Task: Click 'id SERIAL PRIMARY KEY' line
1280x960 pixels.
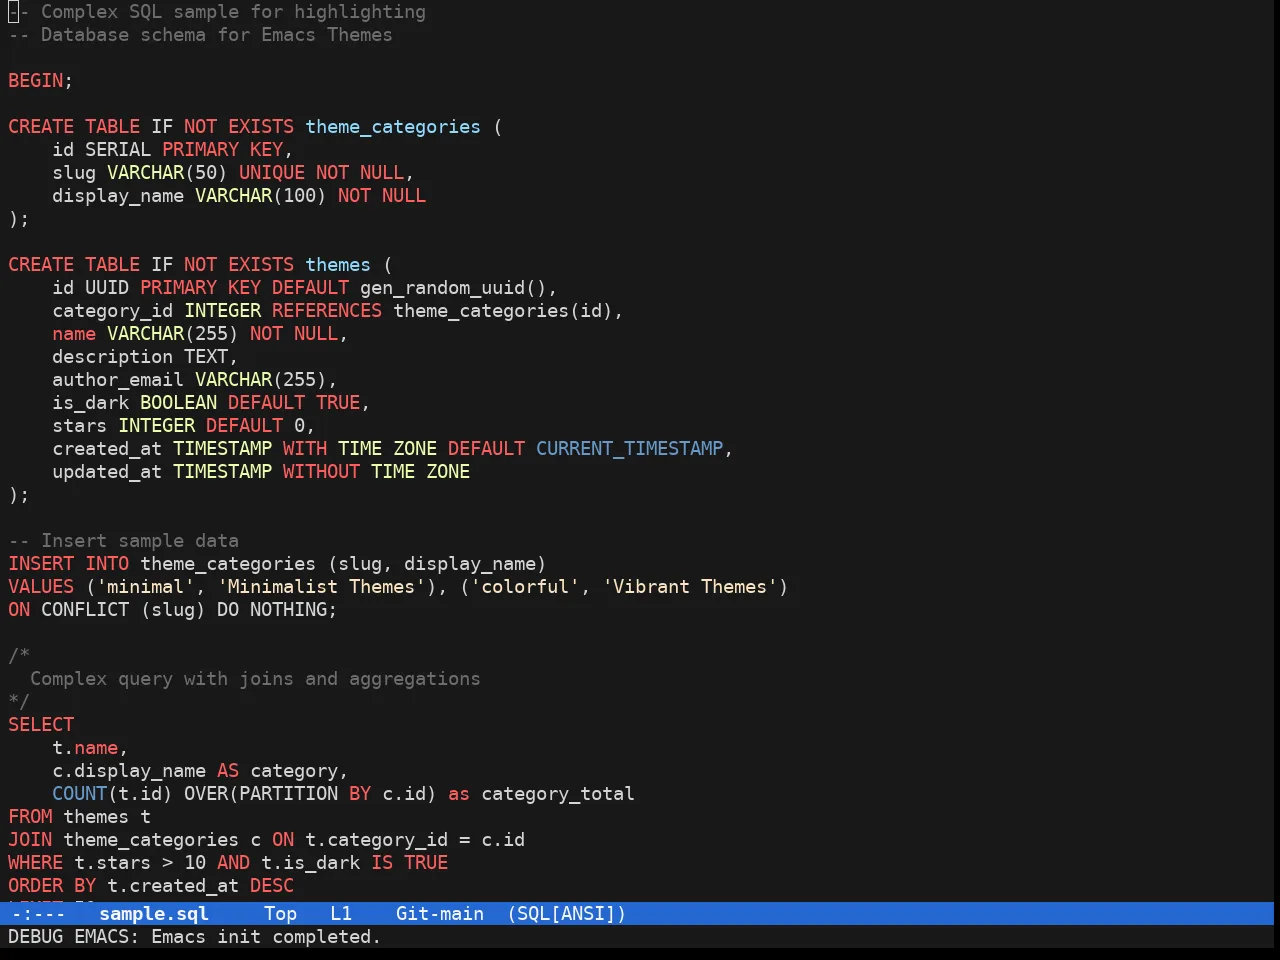Action: pos(172,149)
